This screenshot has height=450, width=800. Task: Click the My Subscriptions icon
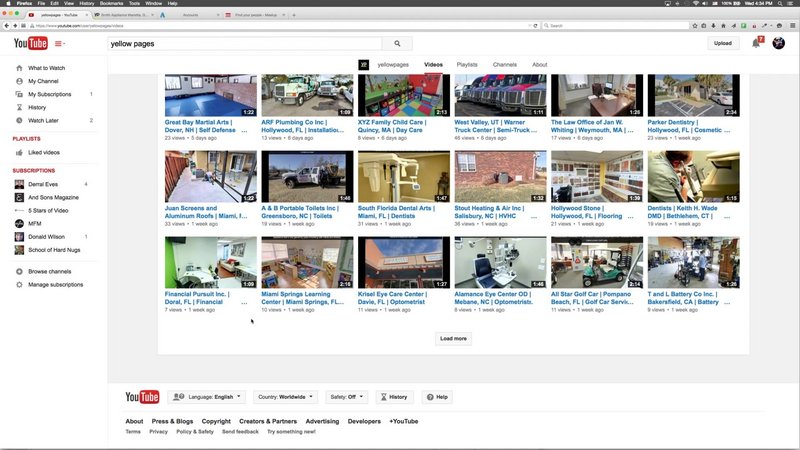[19, 94]
